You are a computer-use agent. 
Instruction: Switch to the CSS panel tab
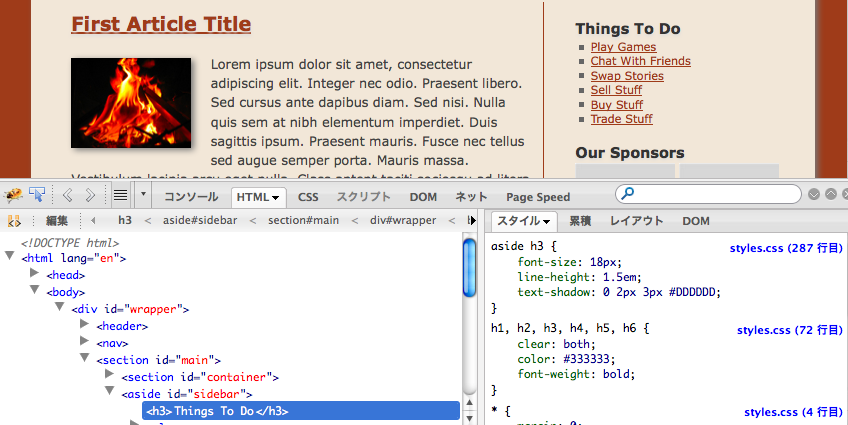[x=308, y=197]
